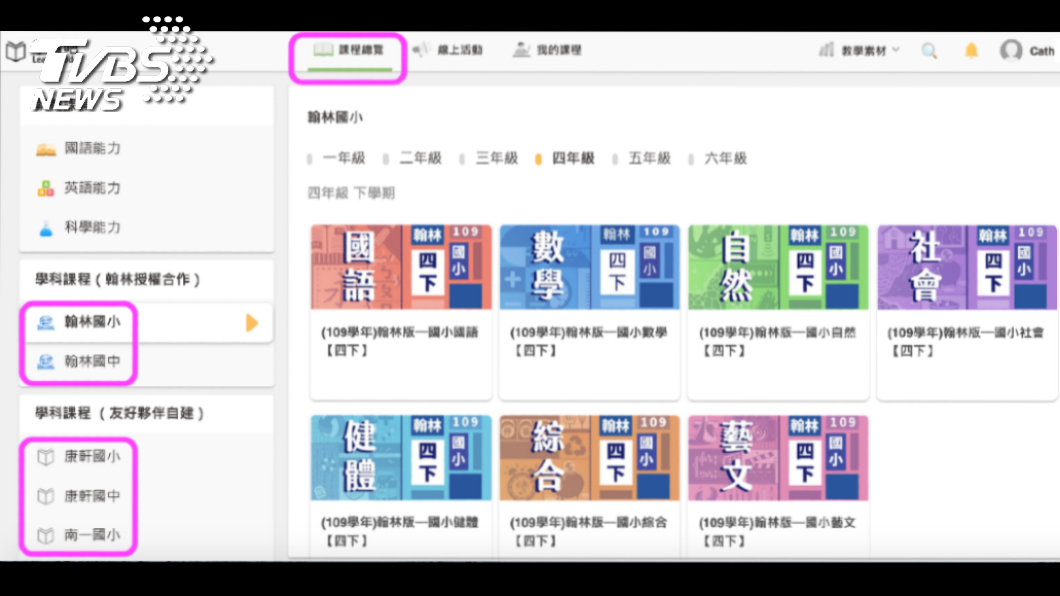Click the 科學能力 flask icon
Image resolution: width=1060 pixels, height=596 pixels.
46,228
